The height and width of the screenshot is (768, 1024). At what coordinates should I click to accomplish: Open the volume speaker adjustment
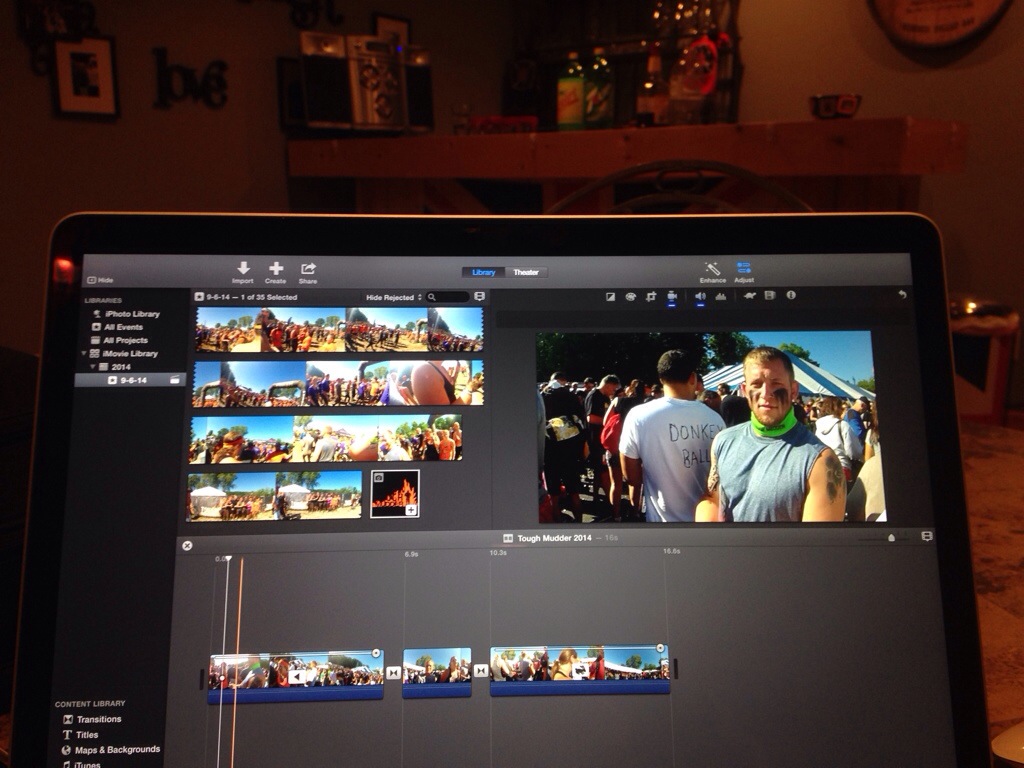click(700, 296)
